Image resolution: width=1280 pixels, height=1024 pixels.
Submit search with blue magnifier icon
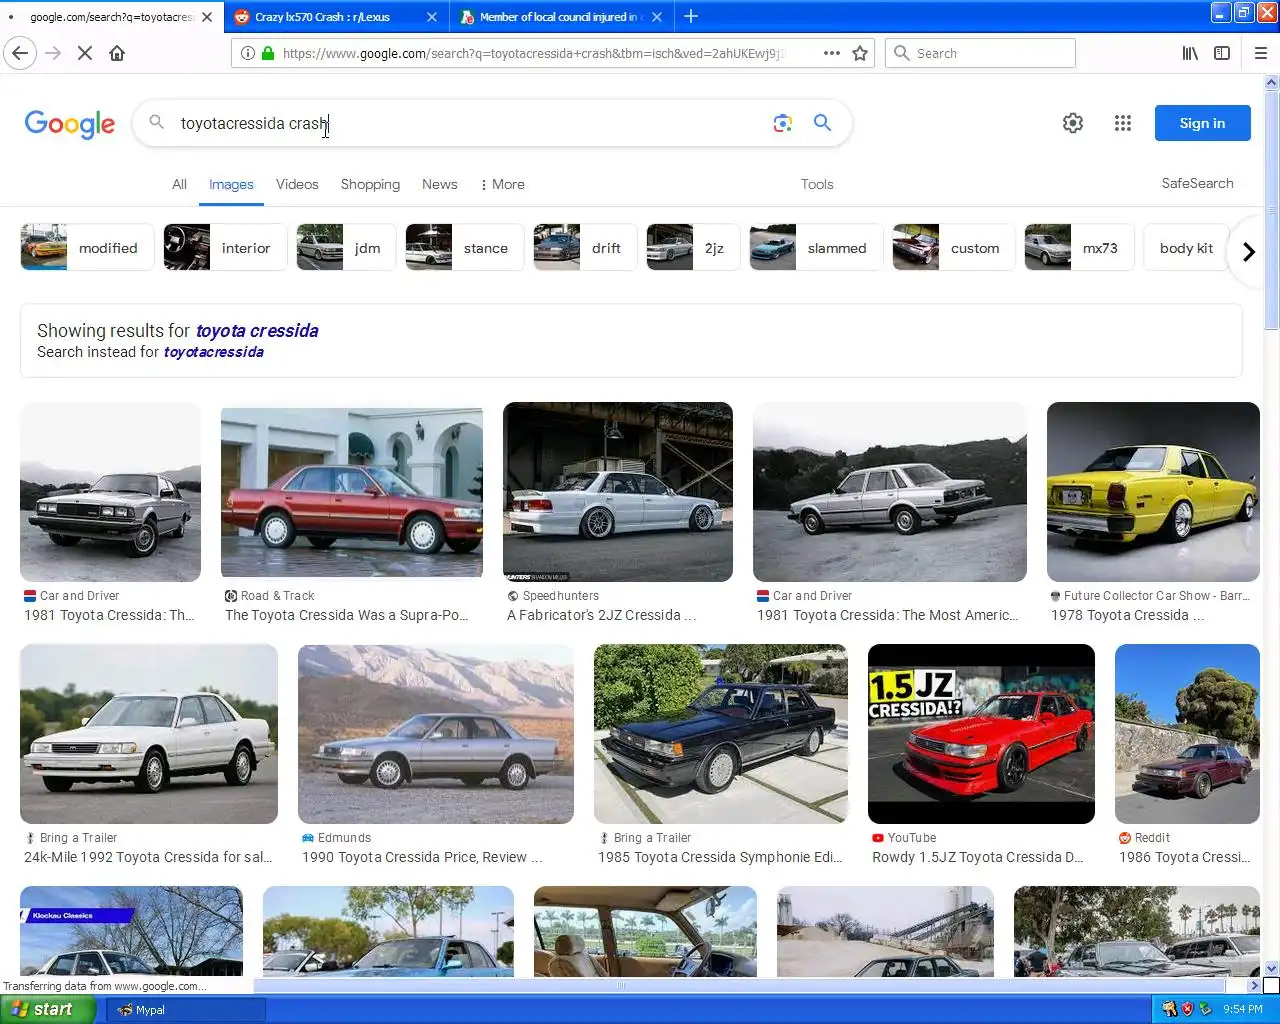822,123
